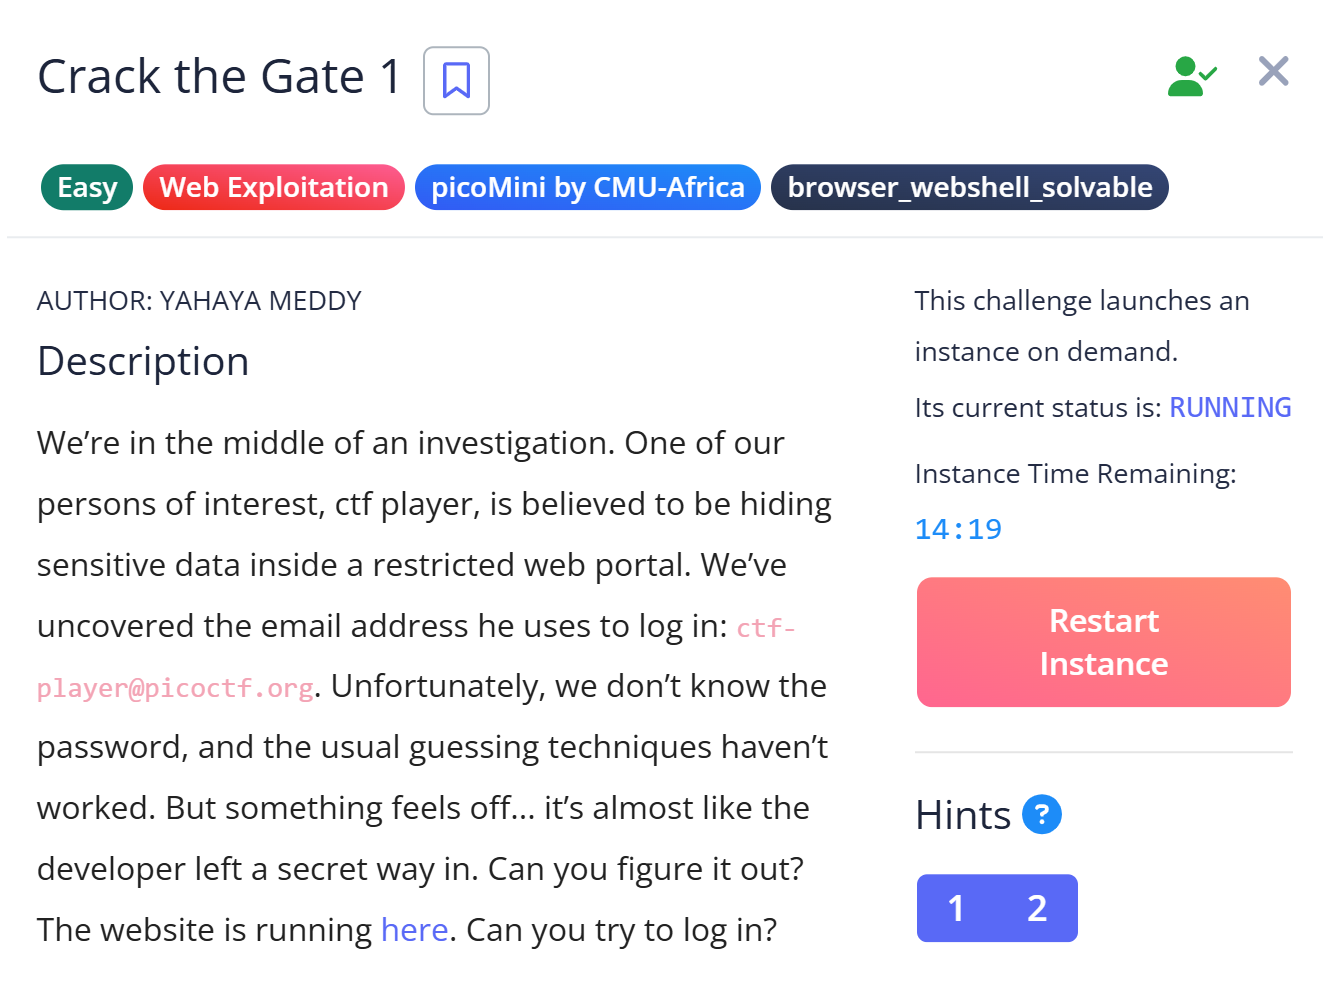The width and height of the screenshot is (1323, 988).
Task: Click the Hints section heading
Action: click(963, 815)
